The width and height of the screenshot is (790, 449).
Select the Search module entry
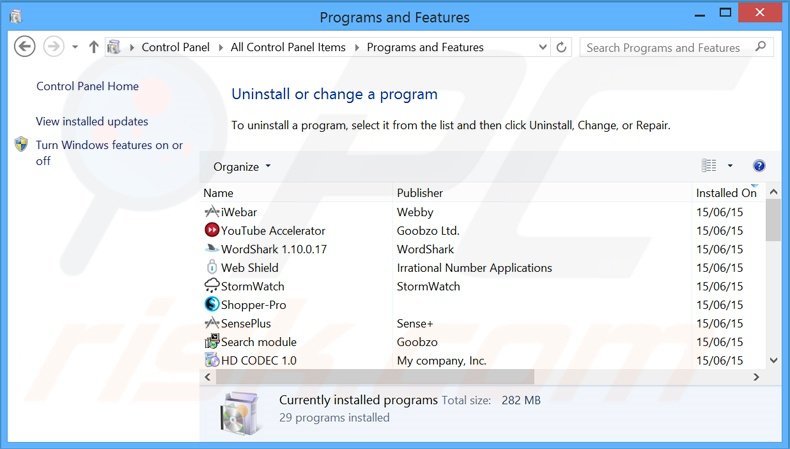(258, 342)
